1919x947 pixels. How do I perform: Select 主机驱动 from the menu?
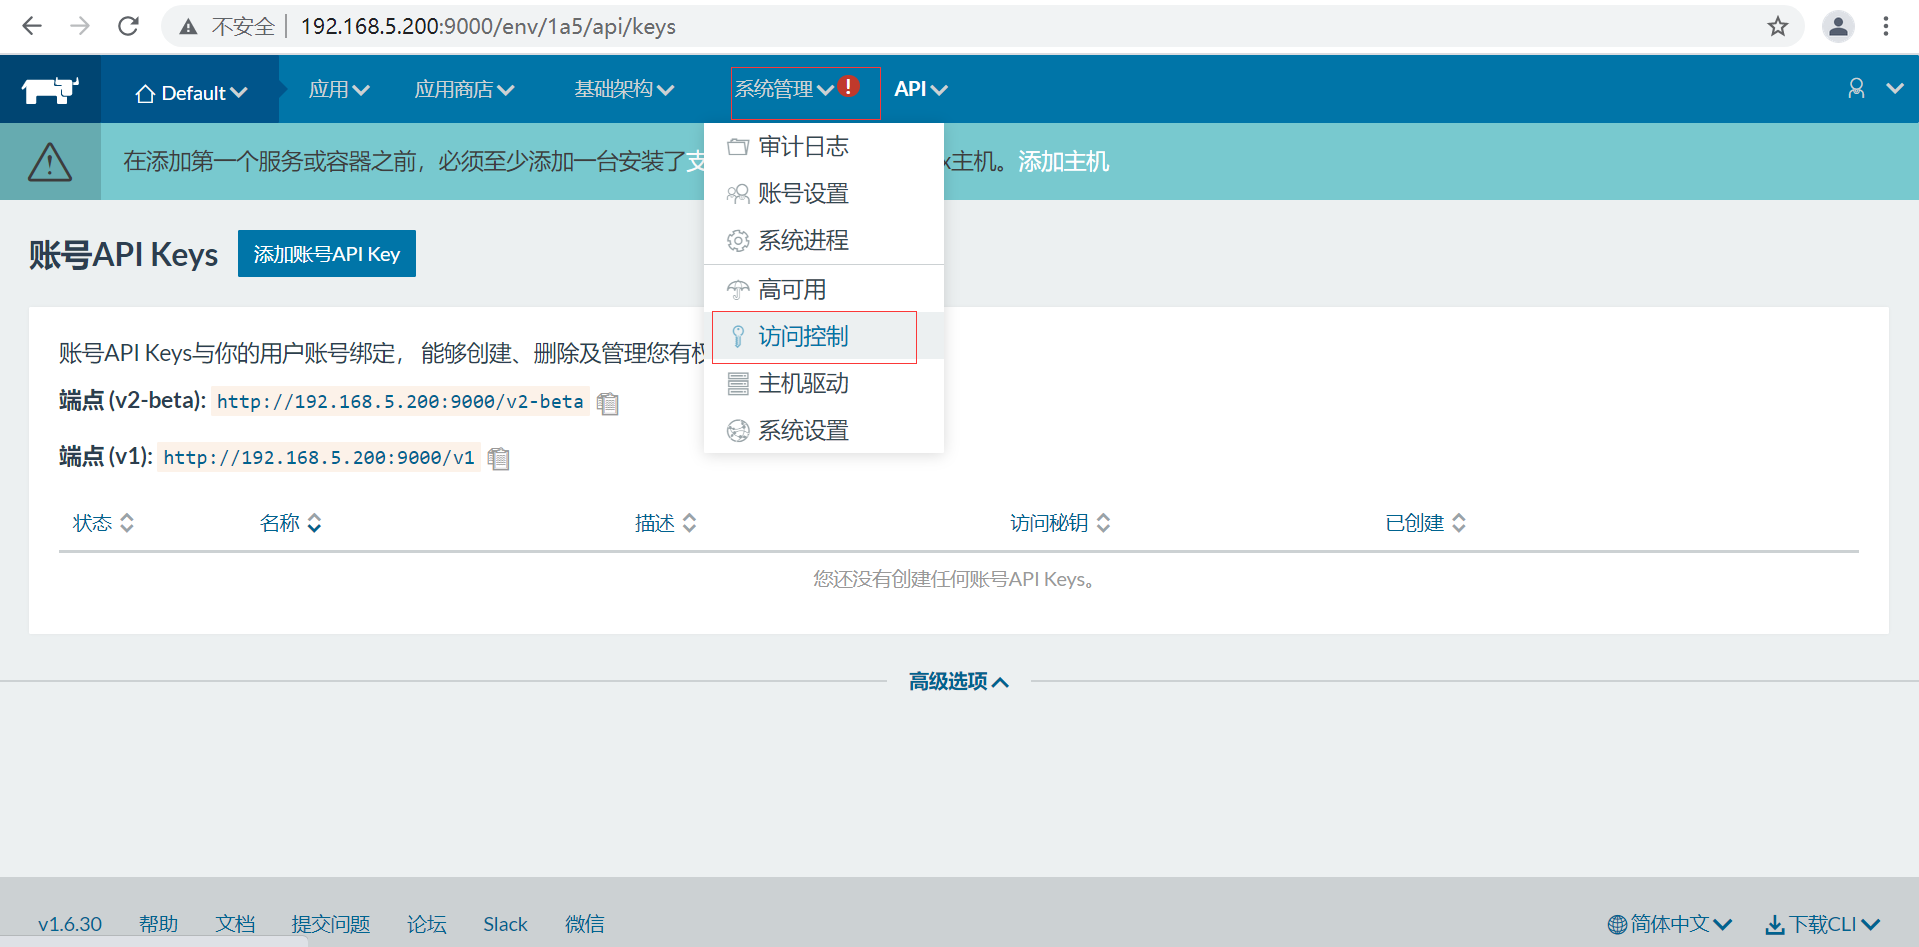[x=824, y=384]
